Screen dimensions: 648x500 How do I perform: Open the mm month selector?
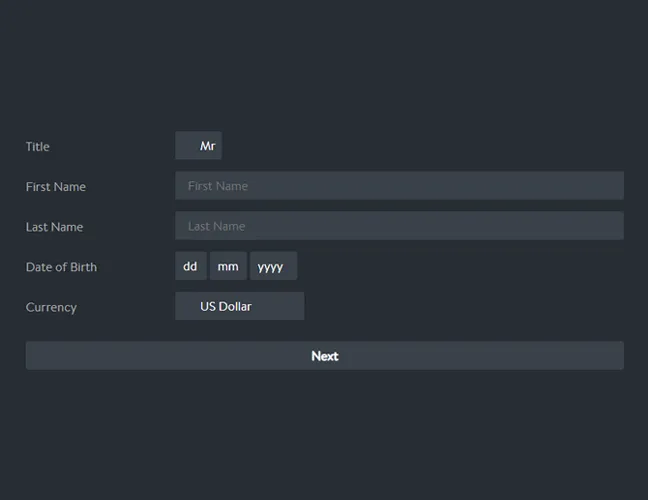click(228, 266)
